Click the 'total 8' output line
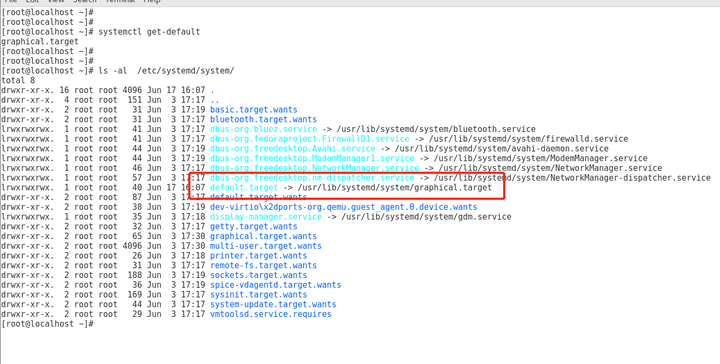Screen dimensions: 720x364 click(x=18, y=80)
